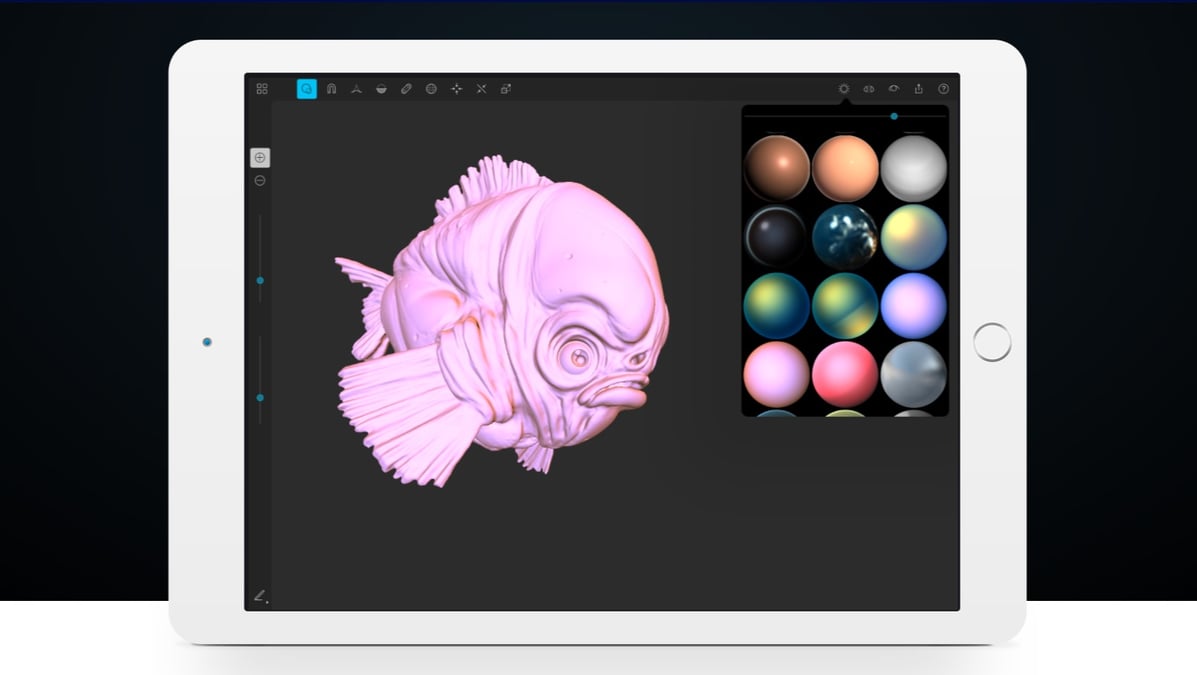This screenshot has width=1197, height=675.
Task: Open the mirror options panel
Action: (x=868, y=89)
